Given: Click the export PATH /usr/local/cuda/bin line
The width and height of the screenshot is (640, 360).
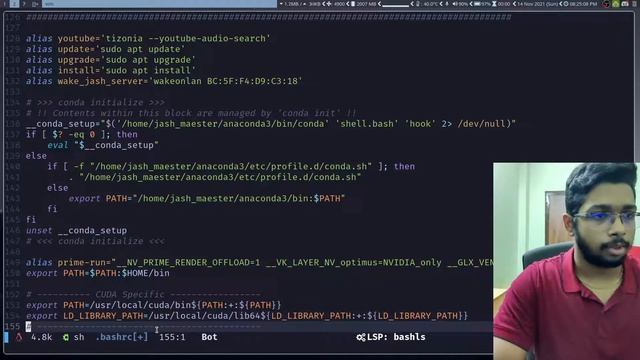Looking at the screenshot, I should [153, 305].
